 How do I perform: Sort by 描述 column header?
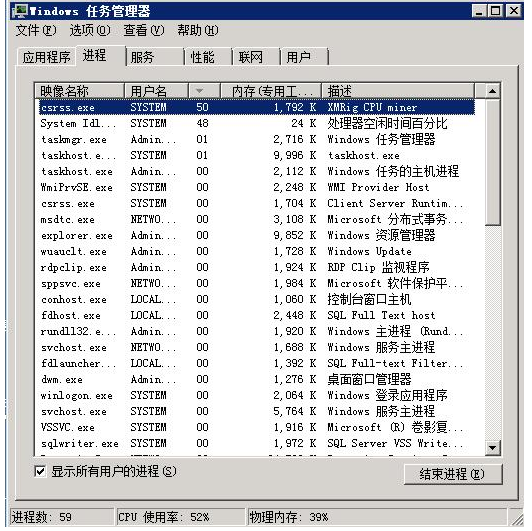(398, 91)
